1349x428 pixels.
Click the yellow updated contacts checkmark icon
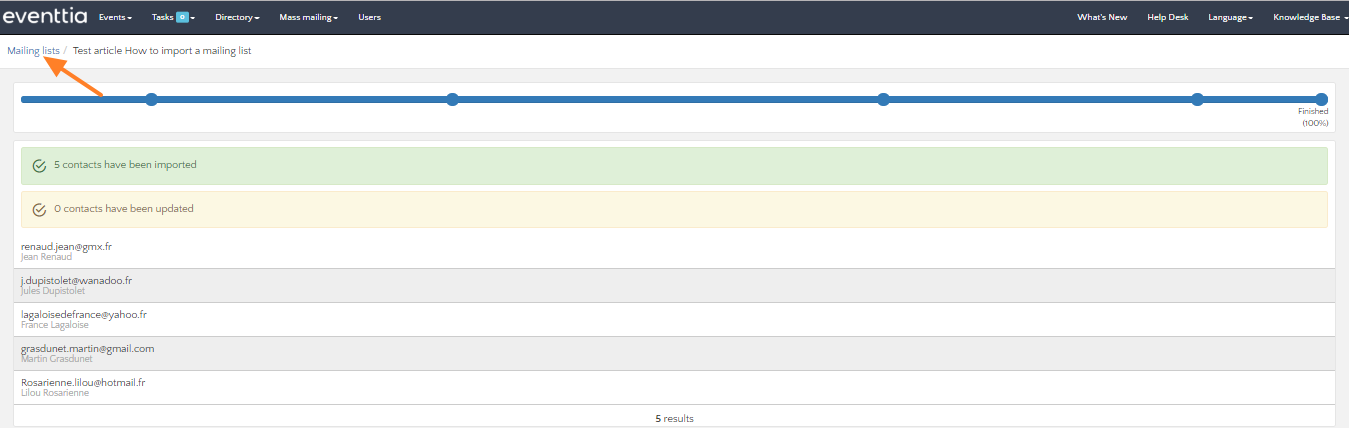pyautogui.click(x=40, y=210)
